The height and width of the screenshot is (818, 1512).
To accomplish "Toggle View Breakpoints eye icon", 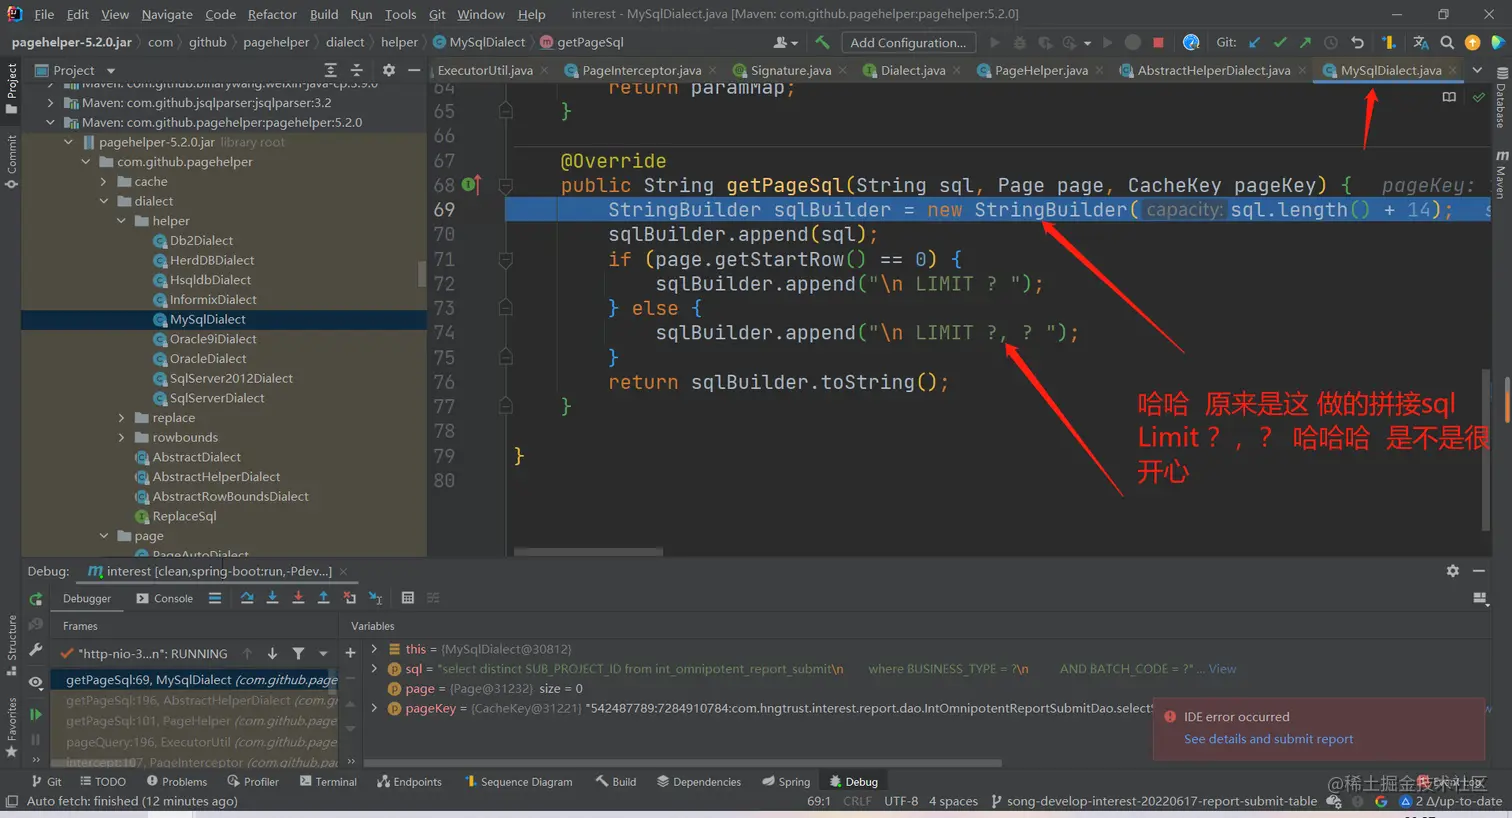I will 36,682.
